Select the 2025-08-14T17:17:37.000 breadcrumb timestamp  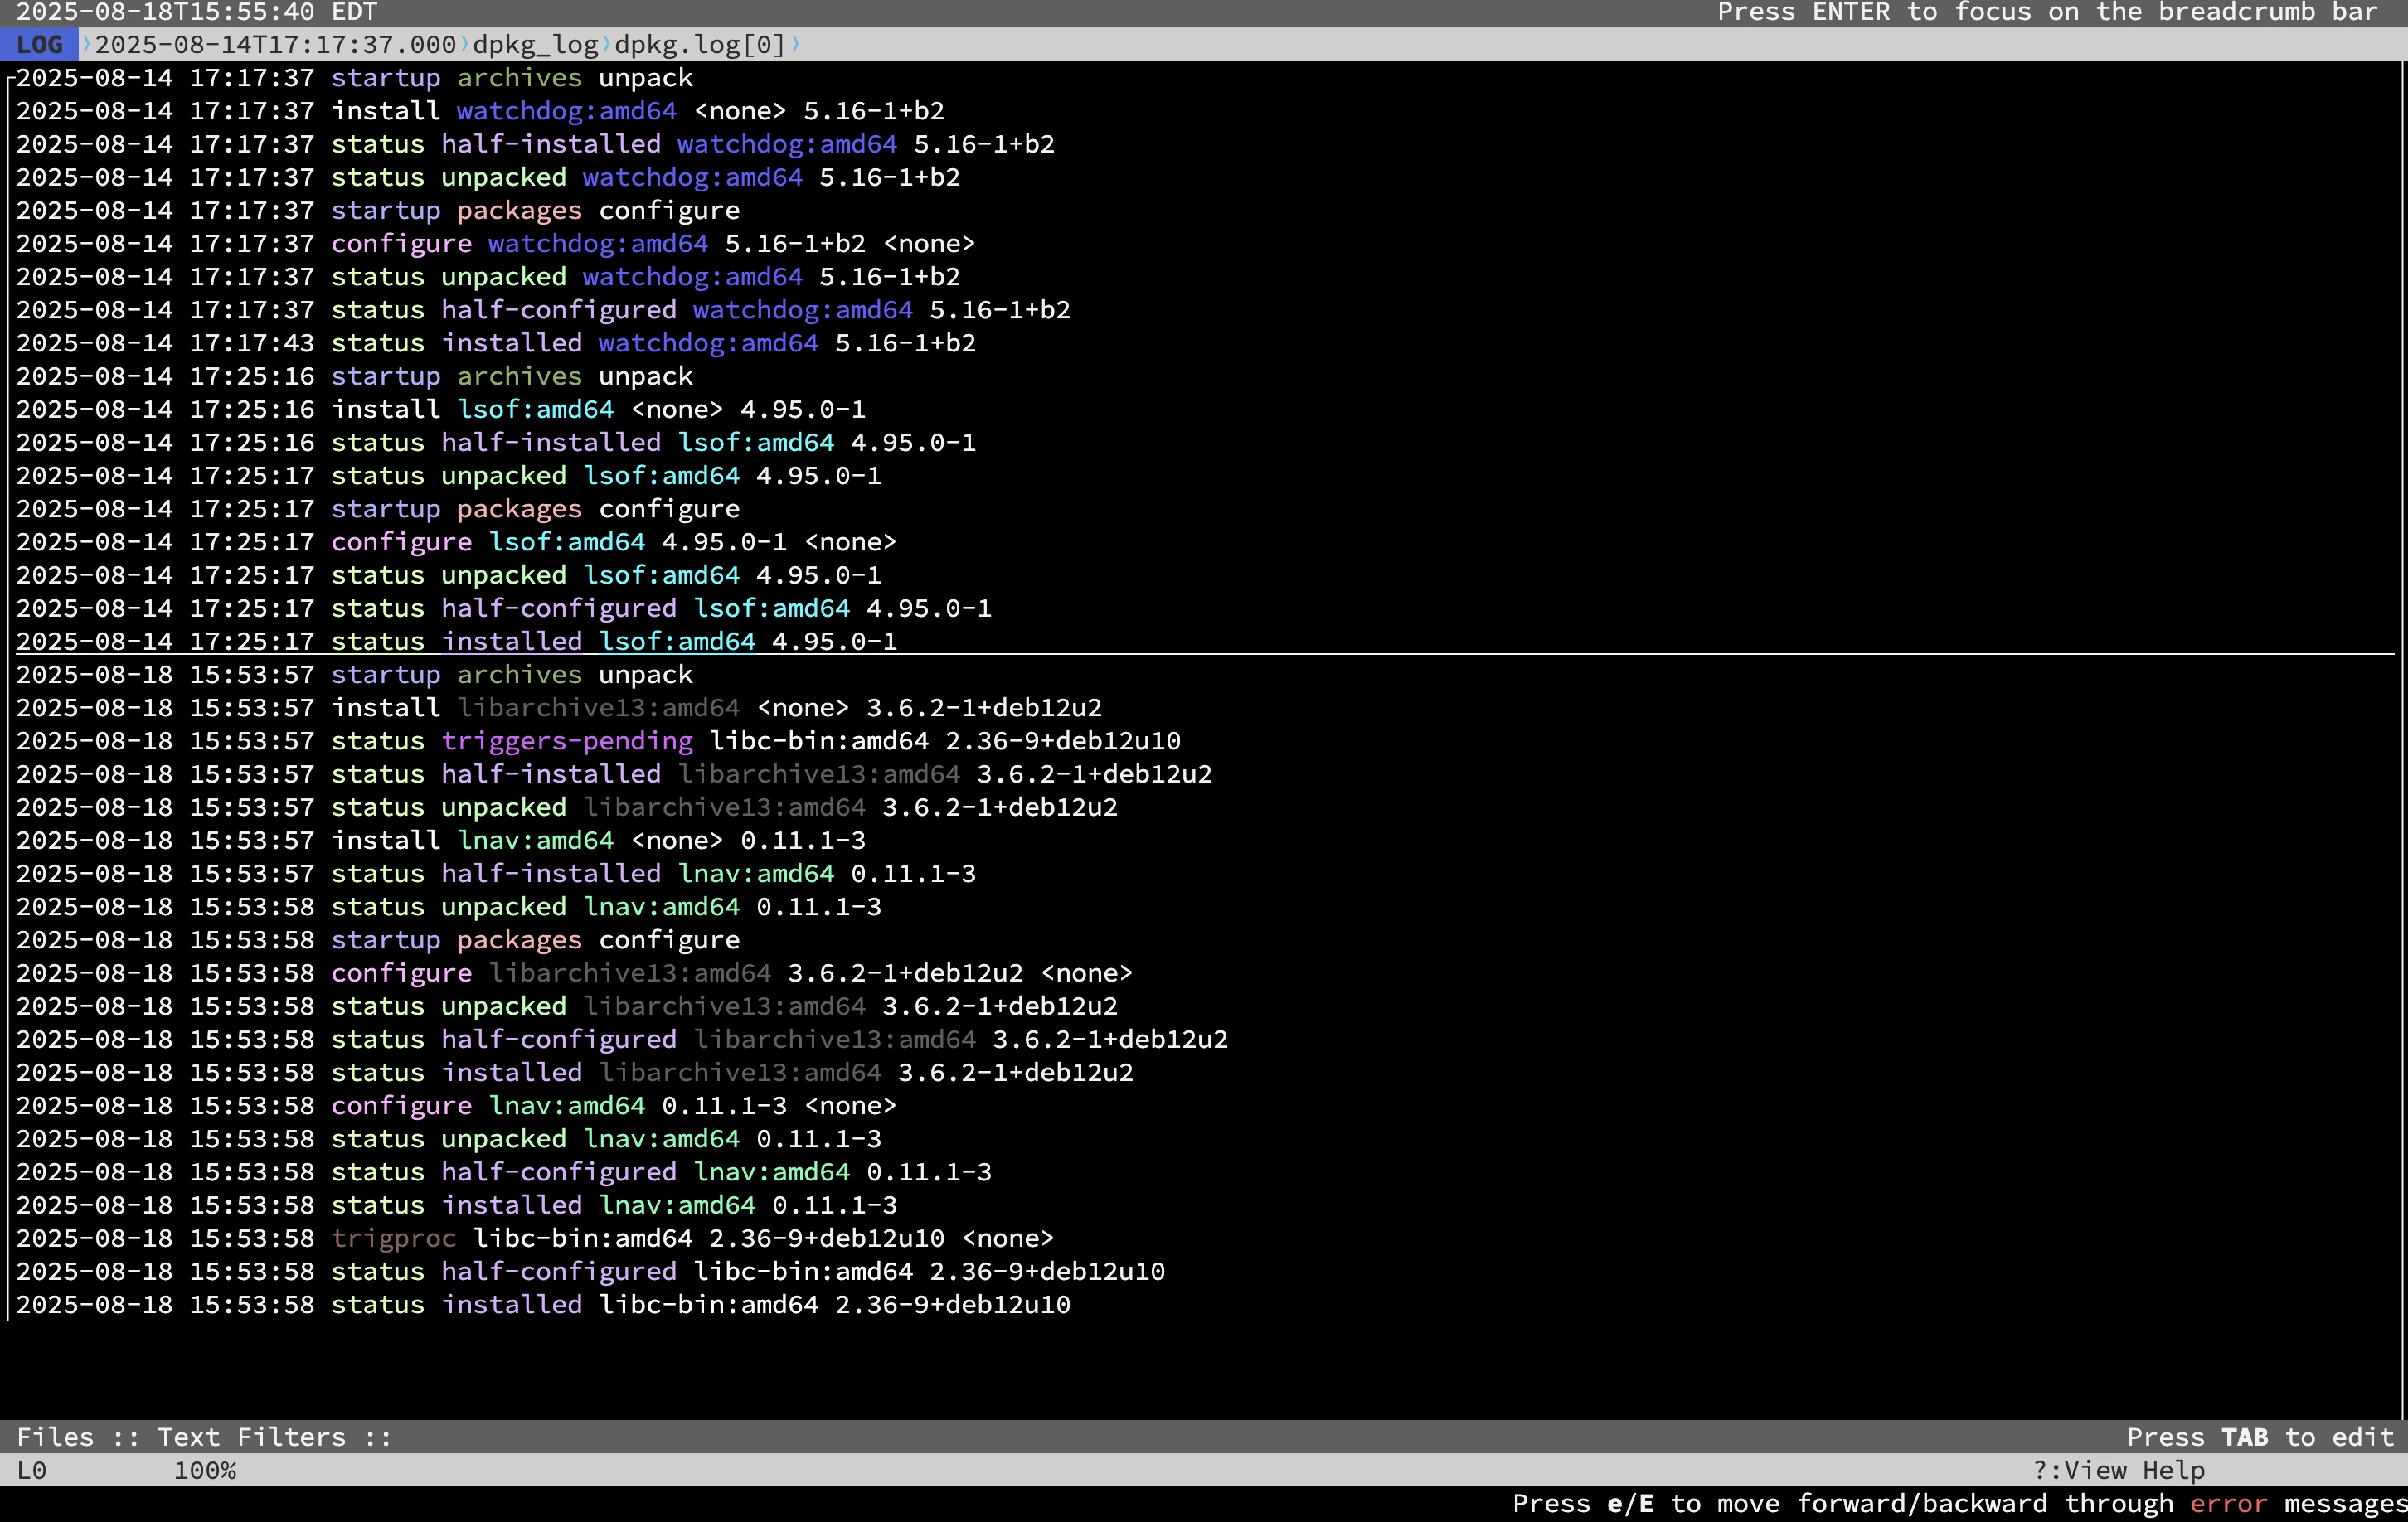click(x=275, y=45)
